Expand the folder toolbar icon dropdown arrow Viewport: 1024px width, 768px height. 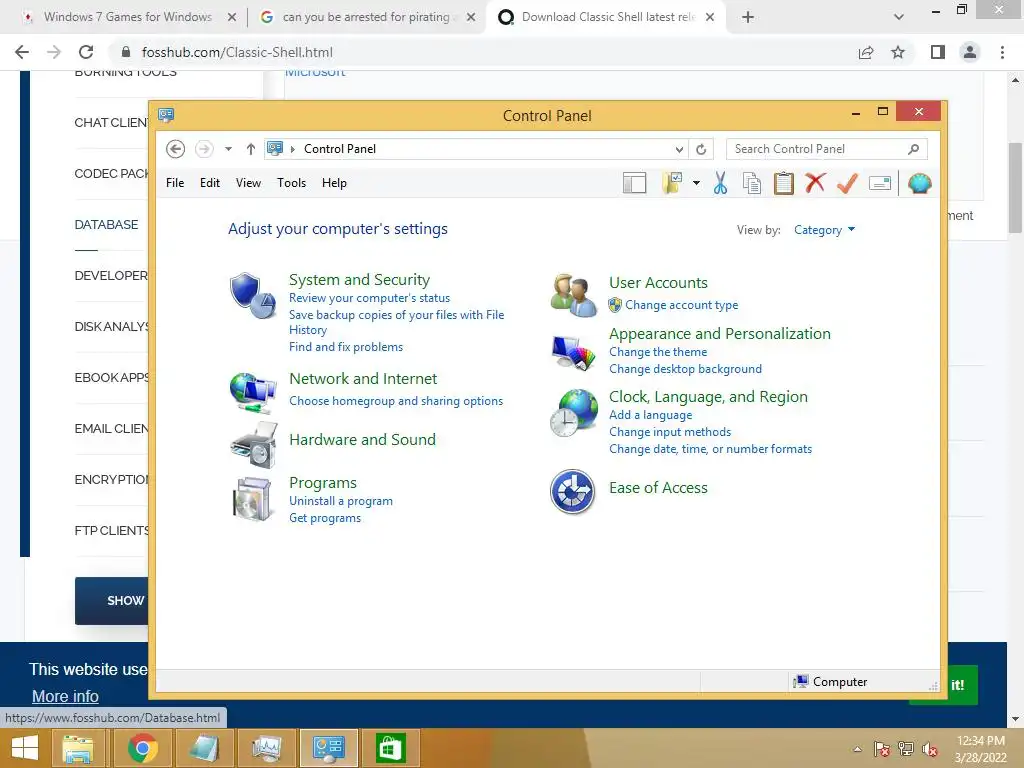[696, 184]
